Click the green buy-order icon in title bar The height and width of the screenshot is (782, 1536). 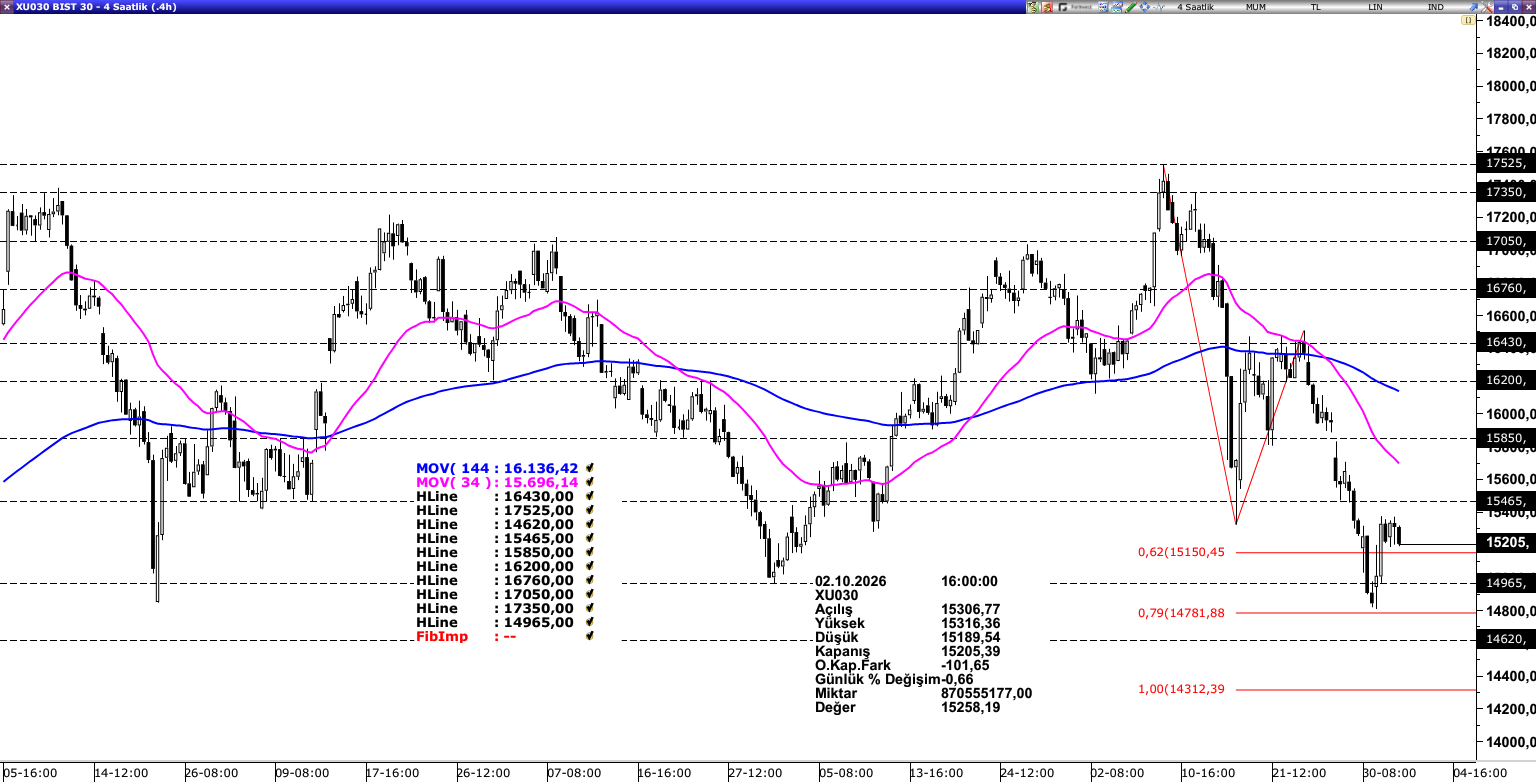pyautogui.click(x=1033, y=7)
